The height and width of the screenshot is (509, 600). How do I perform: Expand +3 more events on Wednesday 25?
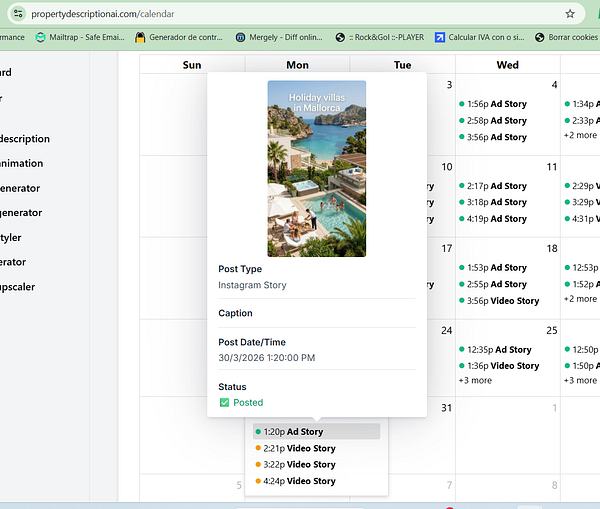click(x=475, y=380)
